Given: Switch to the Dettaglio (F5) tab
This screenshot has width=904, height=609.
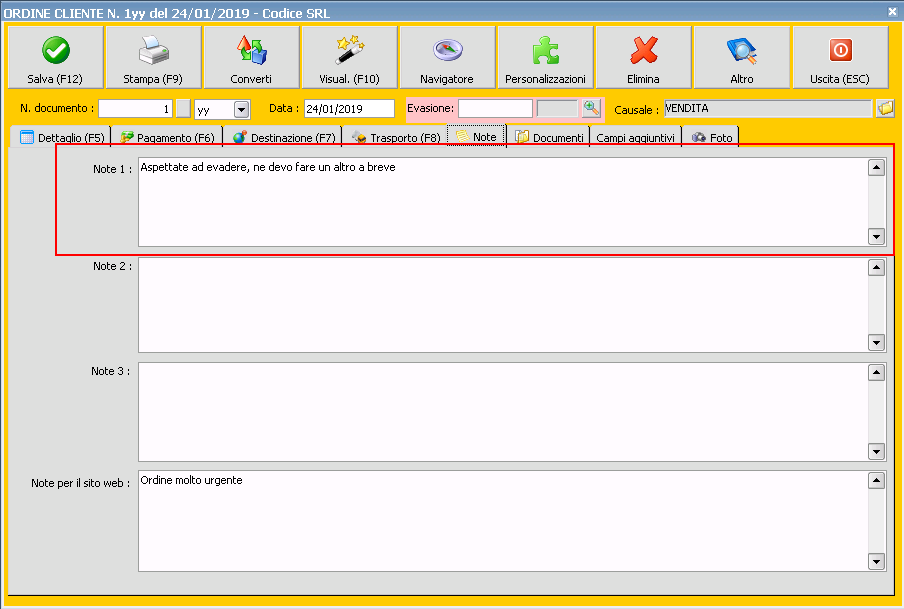Looking at the screenshot, I should (x=62, y=137).
